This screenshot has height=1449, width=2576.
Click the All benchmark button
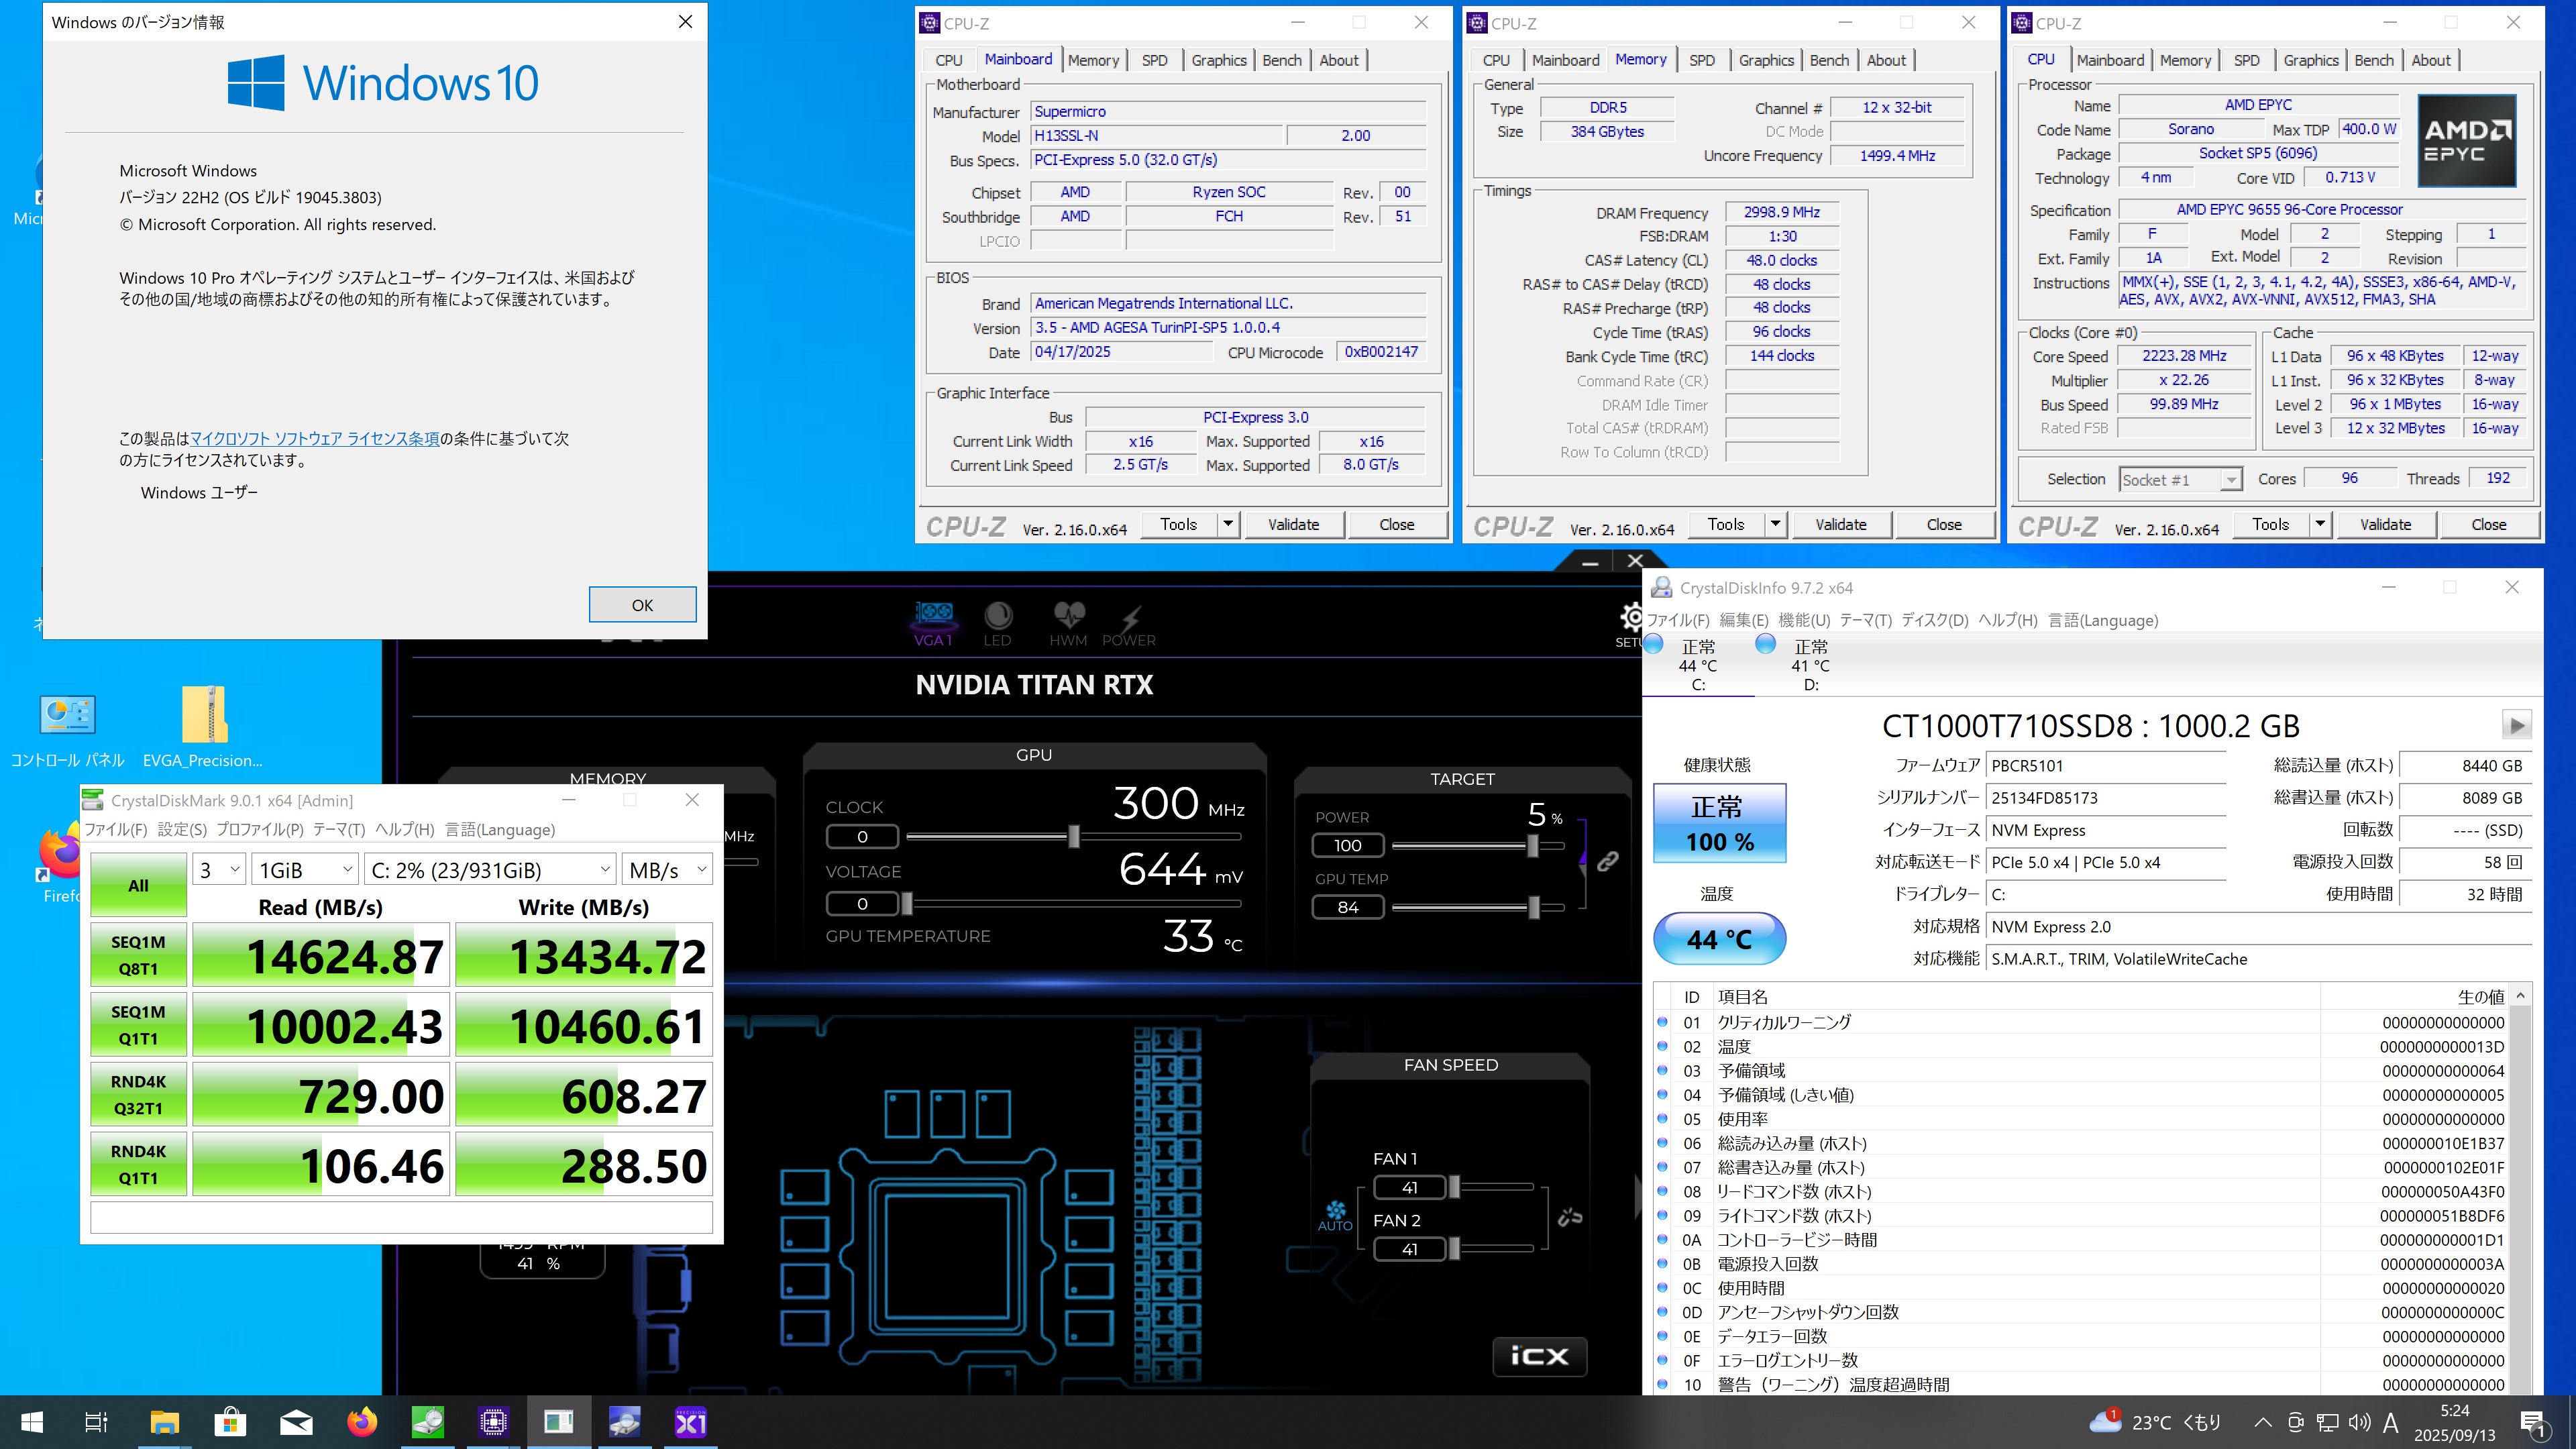(x=138, y=885)
